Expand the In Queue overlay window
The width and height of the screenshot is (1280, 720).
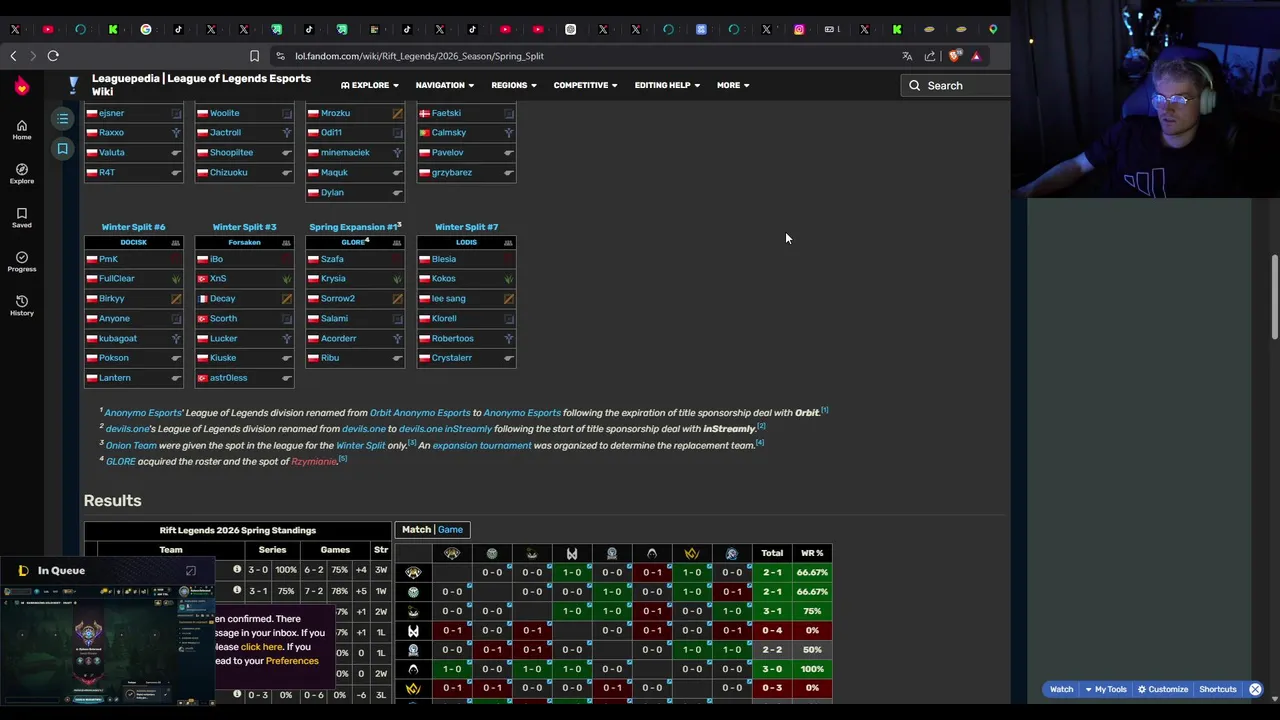[191, 571]
